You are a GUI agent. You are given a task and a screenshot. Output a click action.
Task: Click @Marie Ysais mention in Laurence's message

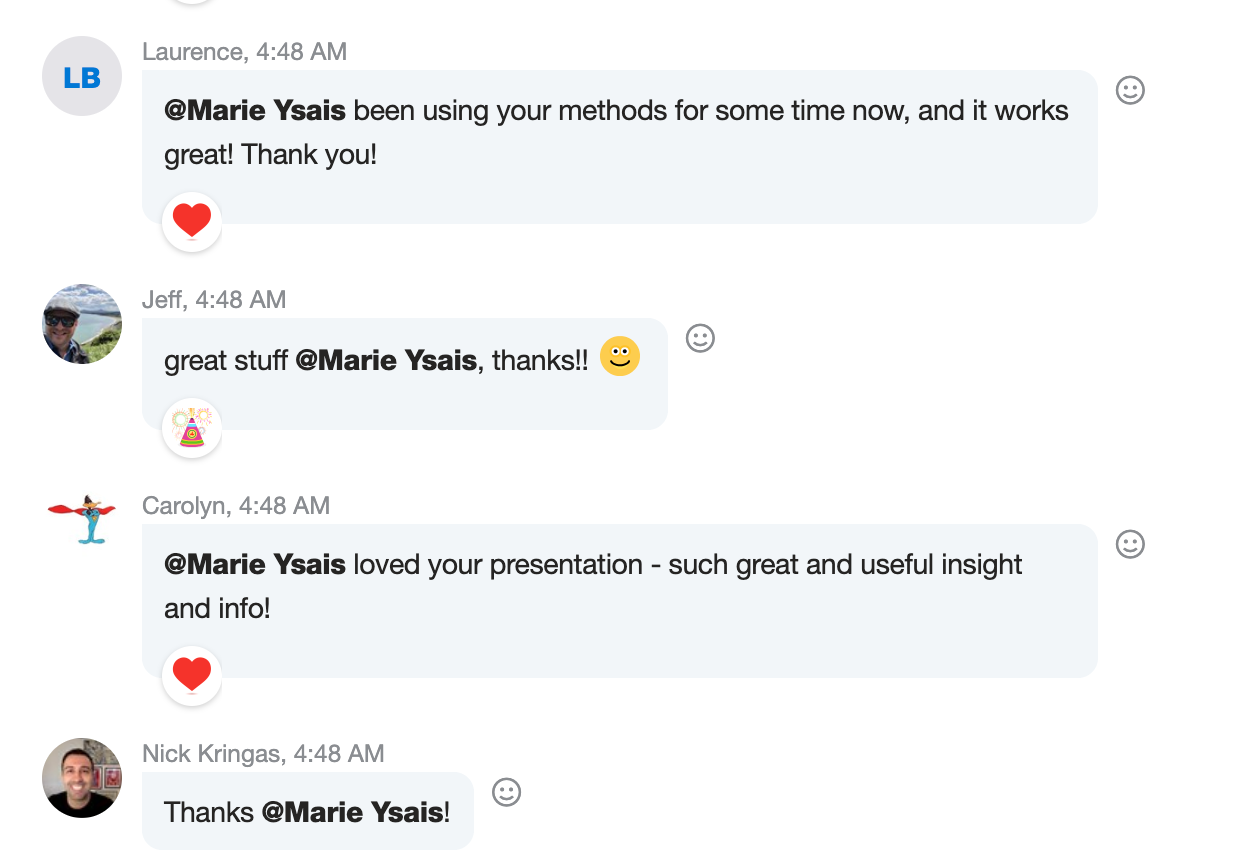(x=255, y=111)
